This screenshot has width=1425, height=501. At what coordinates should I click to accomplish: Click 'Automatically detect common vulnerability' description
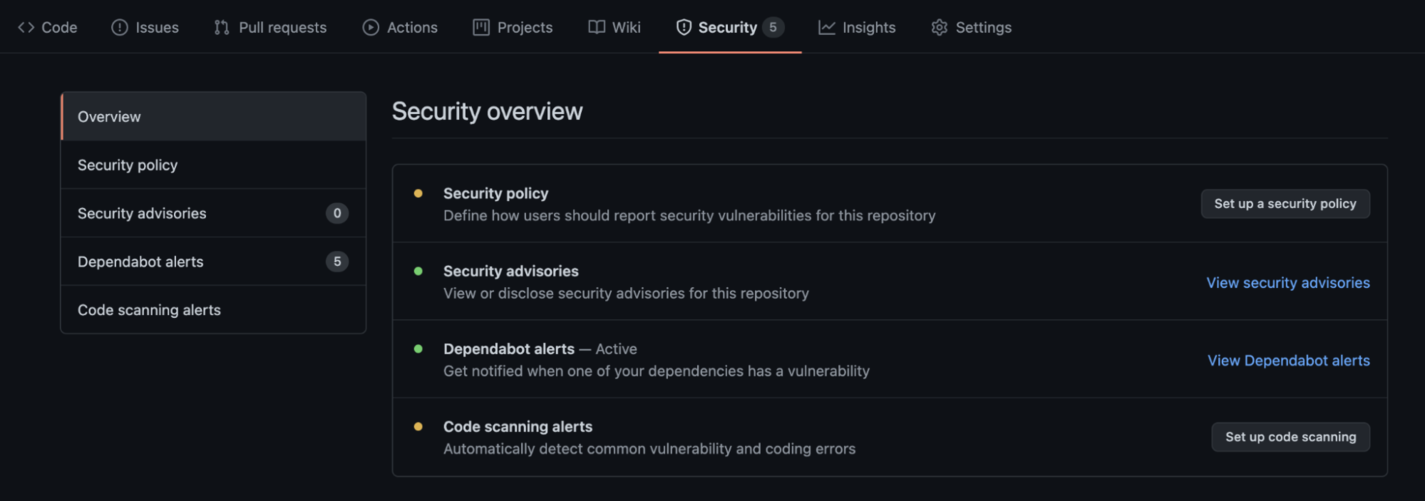pos(649,449)
